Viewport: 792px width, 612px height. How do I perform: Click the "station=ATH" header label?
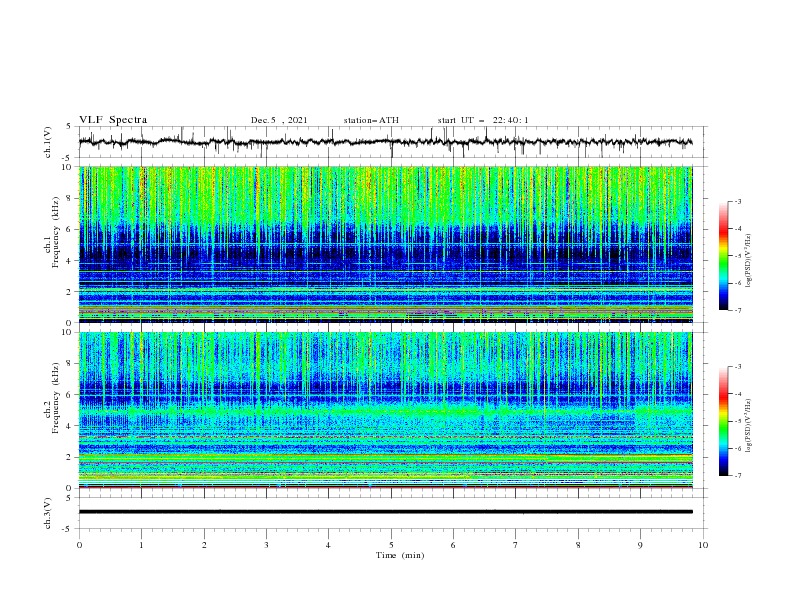(371, 120)
